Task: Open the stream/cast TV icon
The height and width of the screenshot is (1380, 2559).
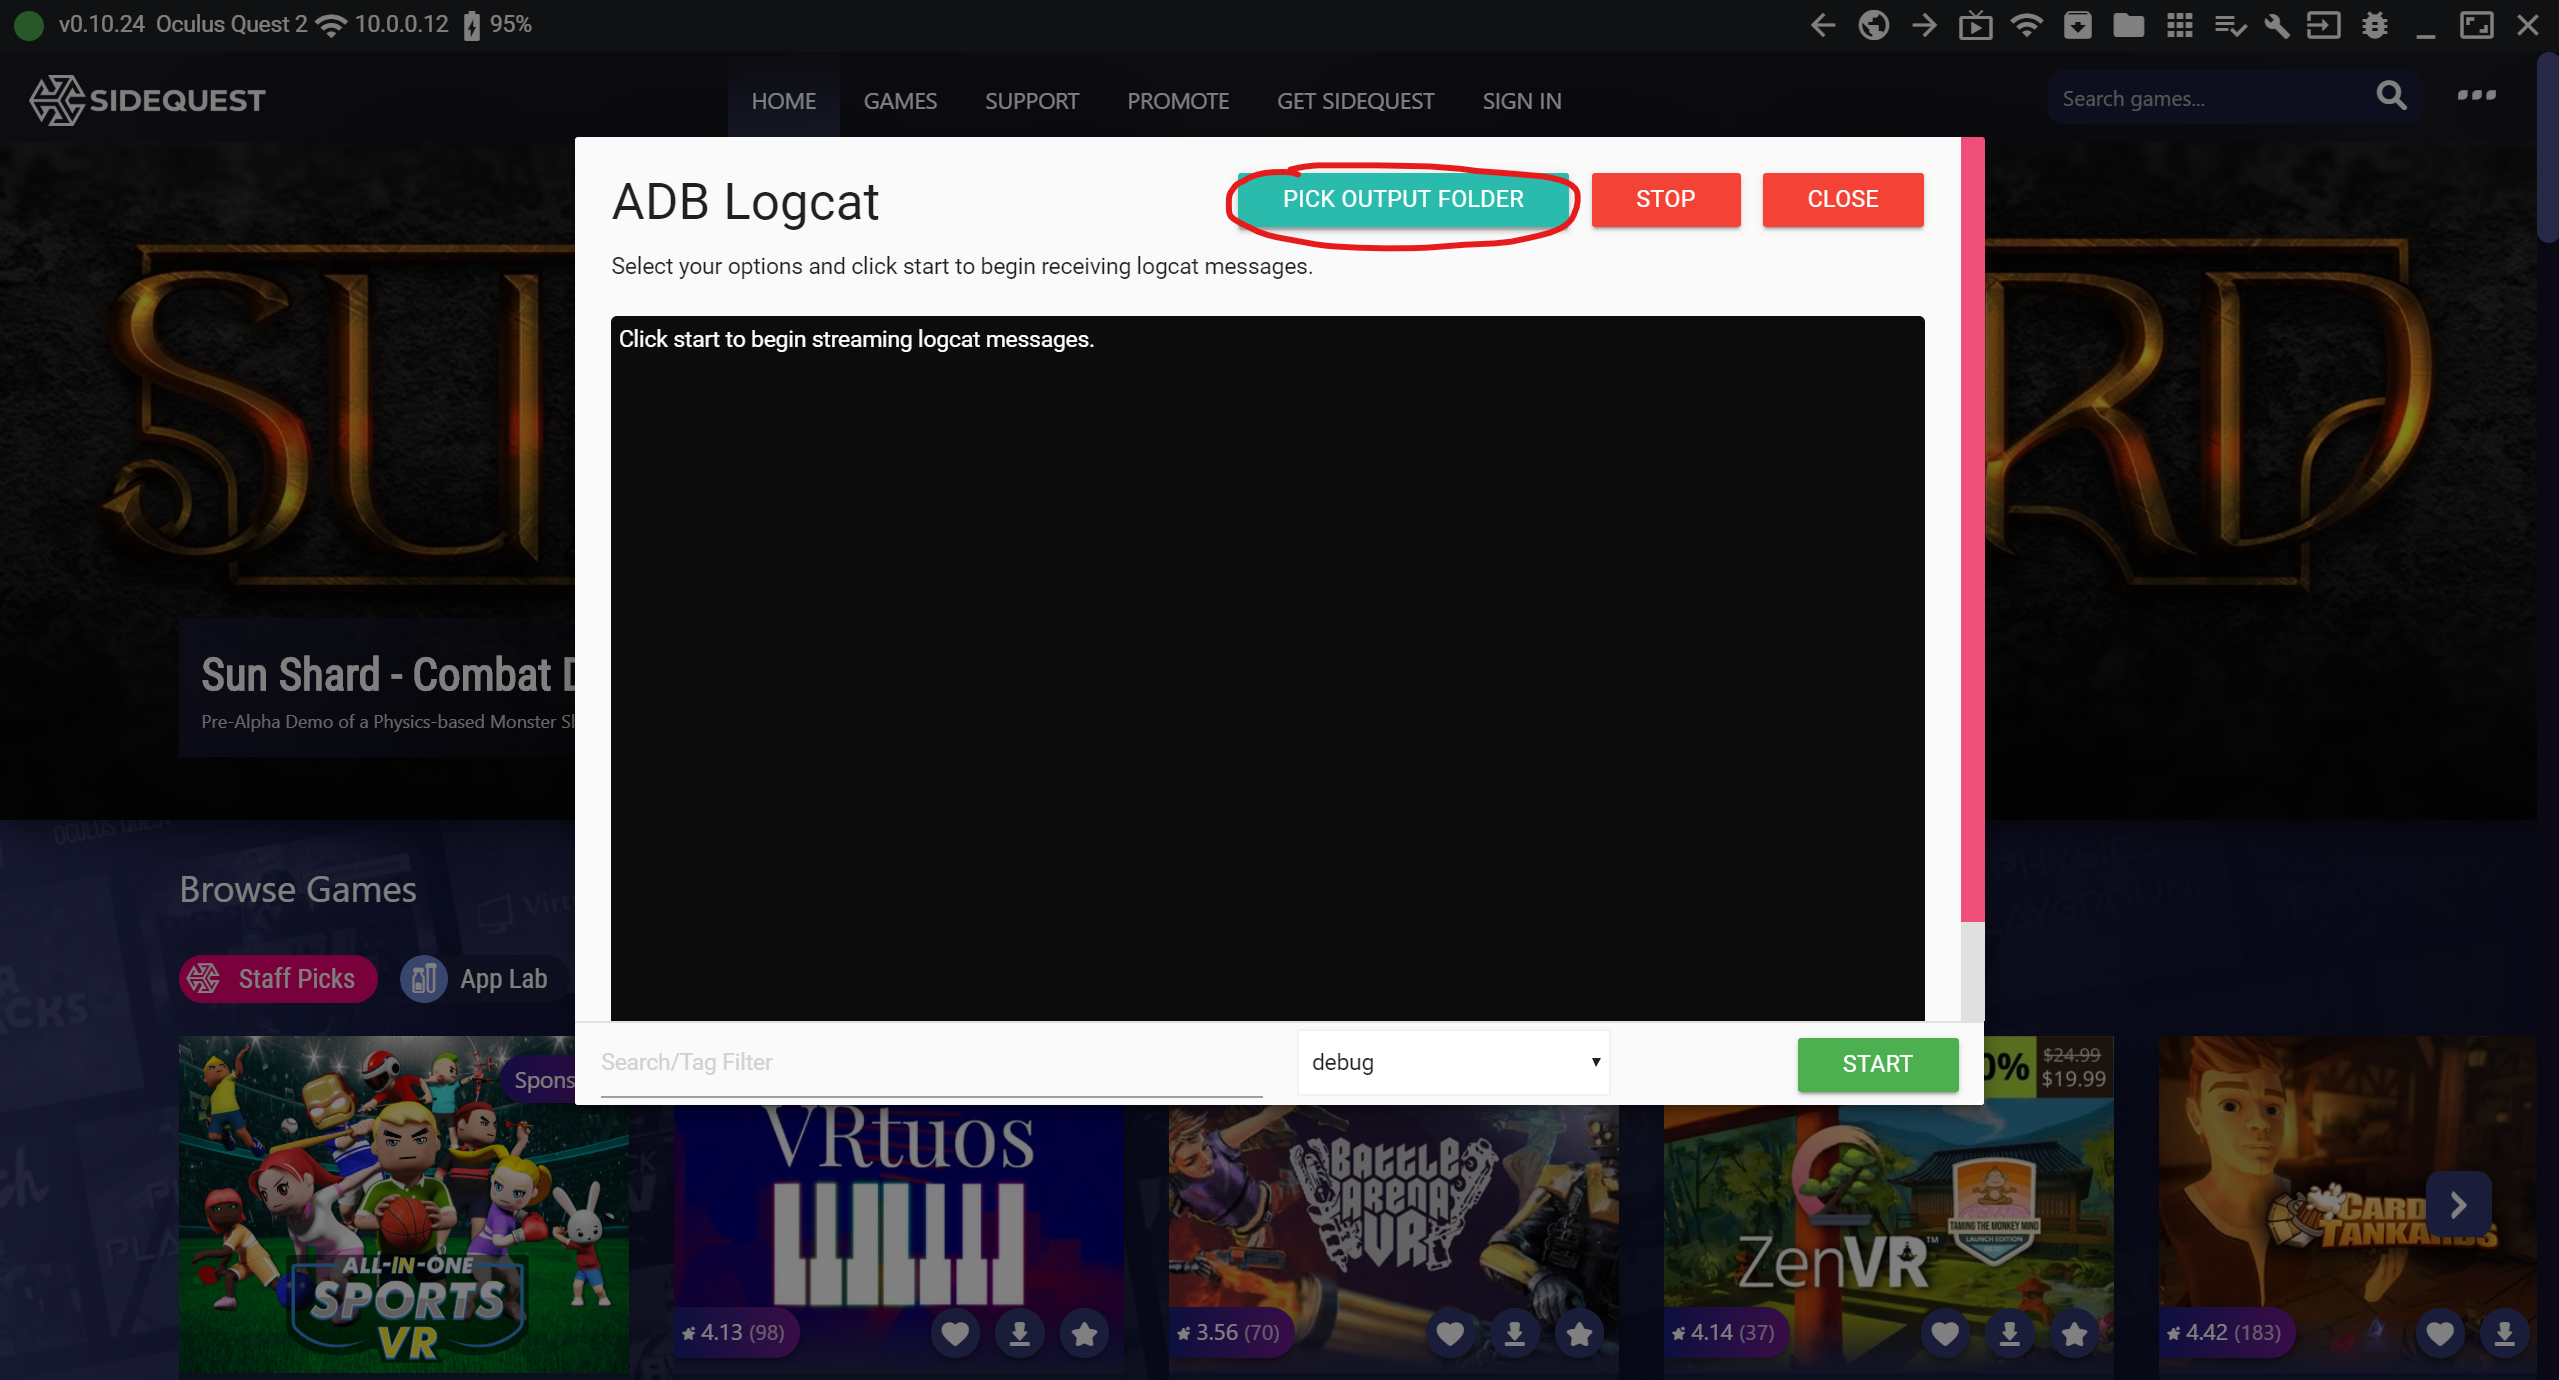Action: [1975, 25]
